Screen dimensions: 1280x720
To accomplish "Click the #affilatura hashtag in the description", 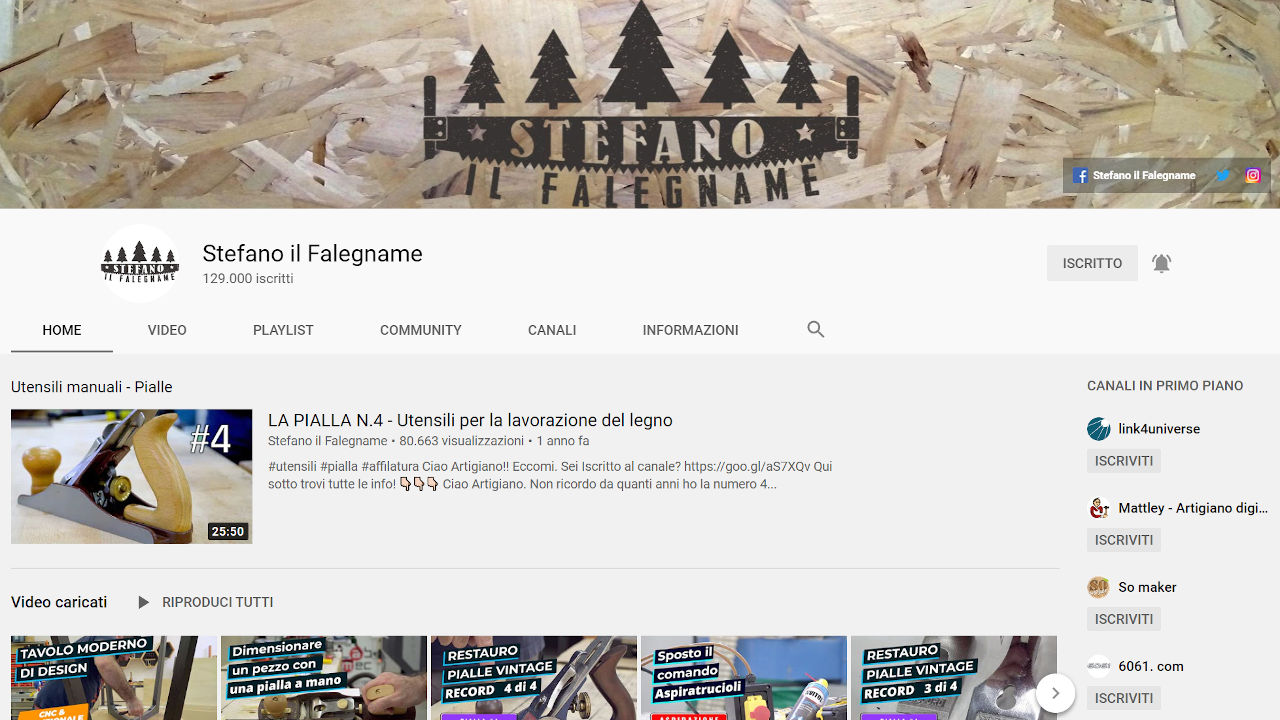I will click(x=391, y=466).
